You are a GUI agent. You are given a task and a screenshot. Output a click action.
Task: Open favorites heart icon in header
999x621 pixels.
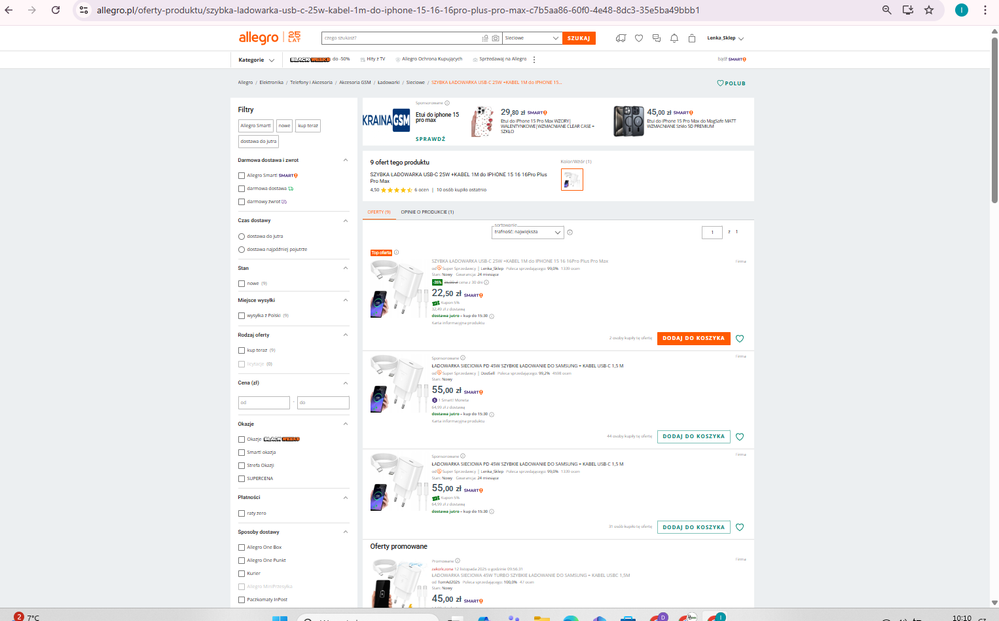click(639, 38)
